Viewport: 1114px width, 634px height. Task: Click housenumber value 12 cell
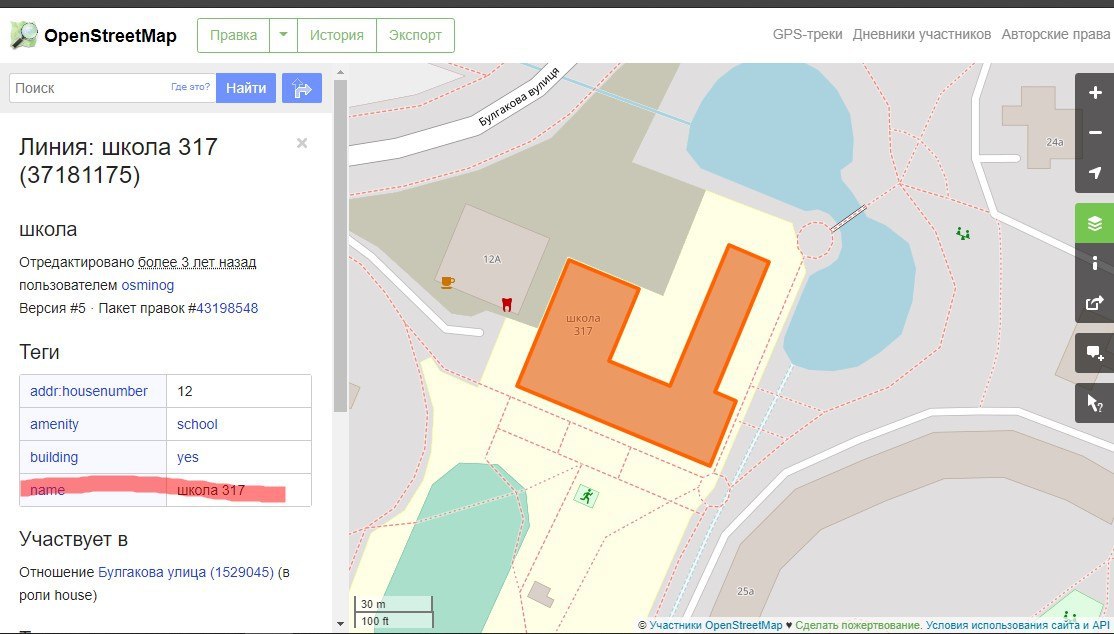239,391
